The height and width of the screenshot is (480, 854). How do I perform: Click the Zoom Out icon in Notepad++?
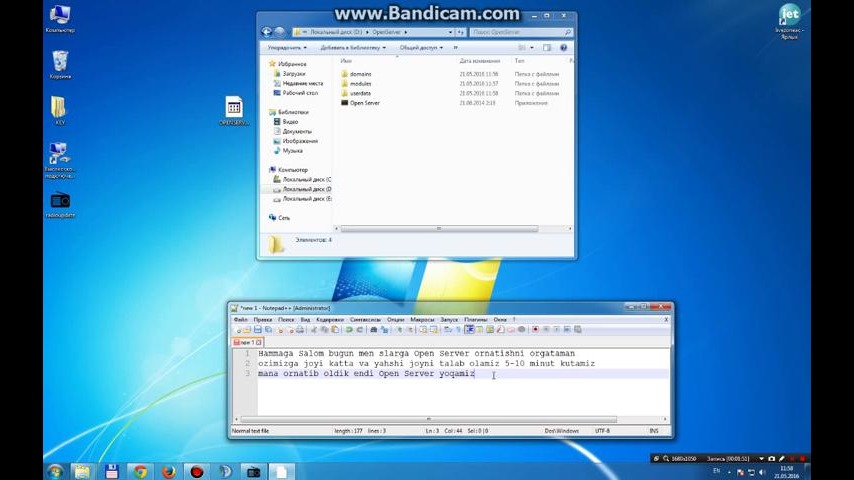pyautogui.click(x=410, y=330)
